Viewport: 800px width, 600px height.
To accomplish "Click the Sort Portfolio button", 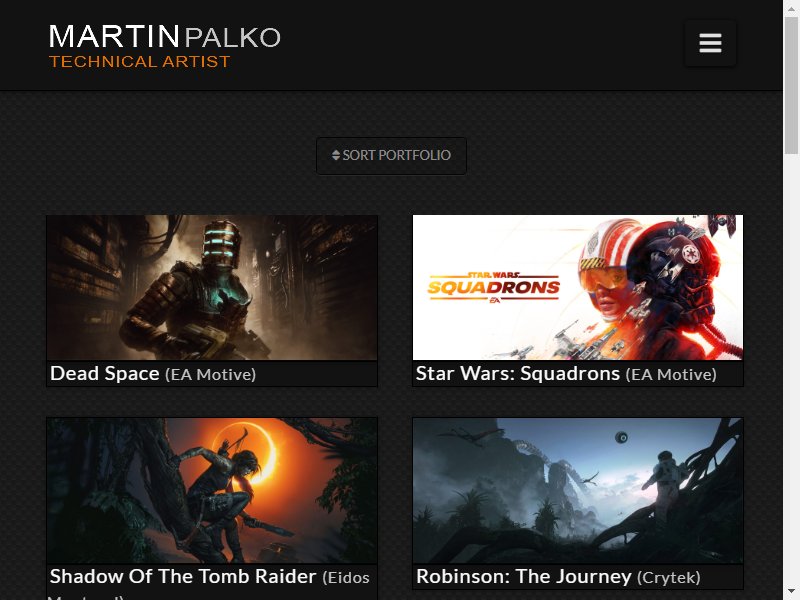I will [x=391, y=156].
